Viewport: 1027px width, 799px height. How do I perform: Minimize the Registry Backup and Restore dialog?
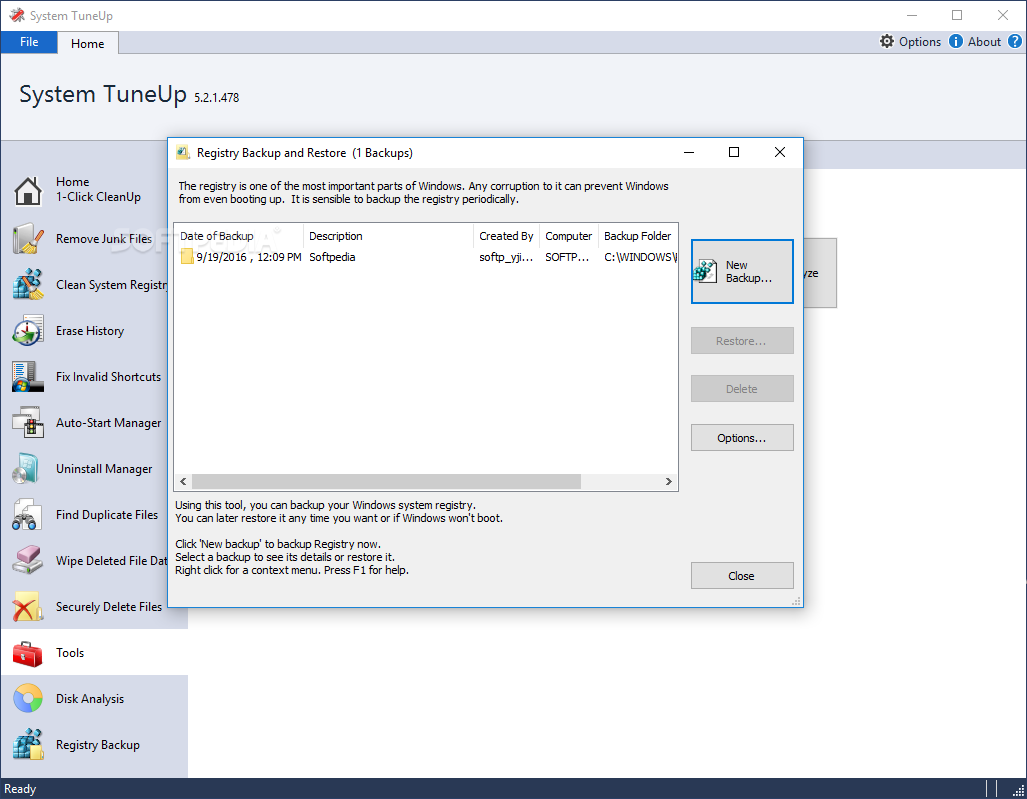click(689, 152)
